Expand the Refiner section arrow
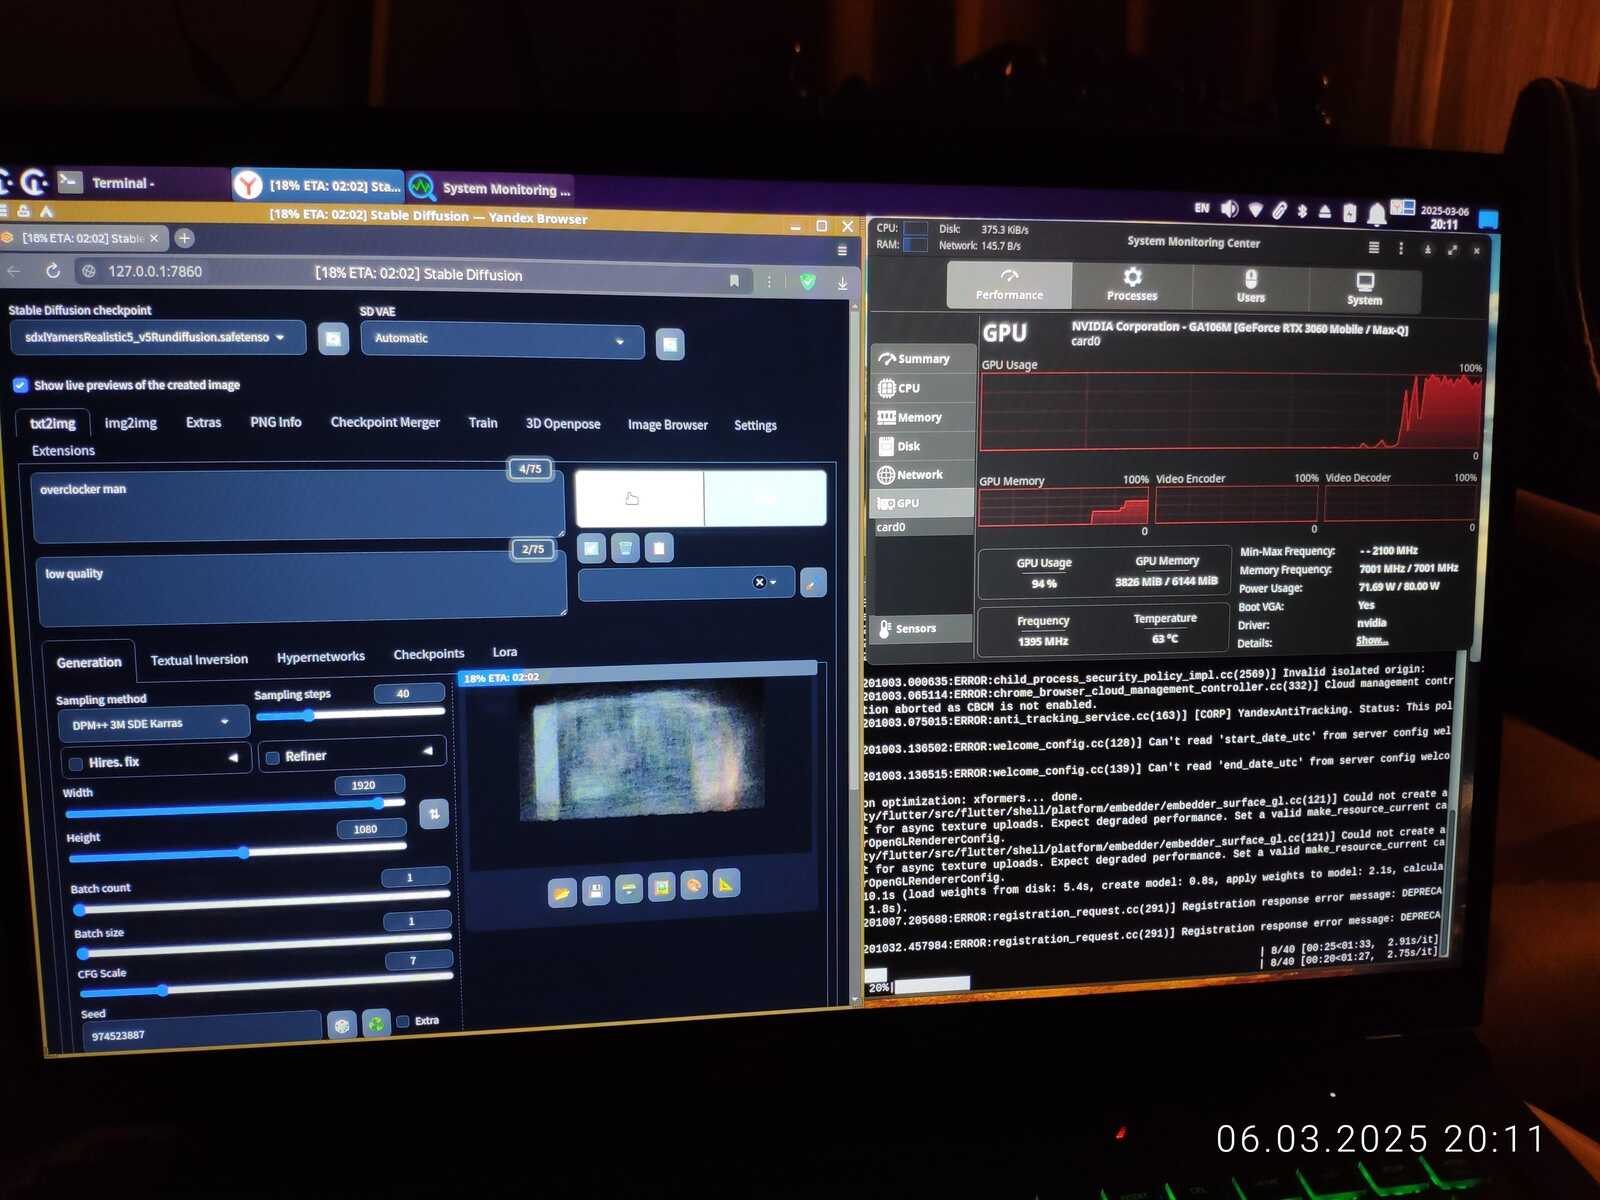1600x1200 pixels. [x=428, y=750]
